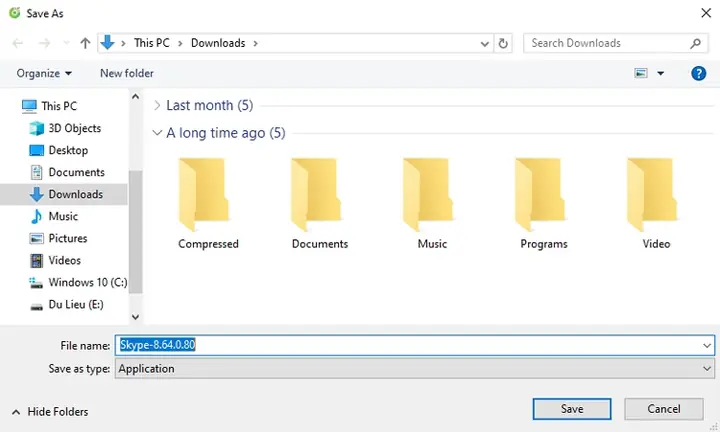Viewport: 720px width, 432px height.
Task: Change the view layout icon
Action: 641,73
